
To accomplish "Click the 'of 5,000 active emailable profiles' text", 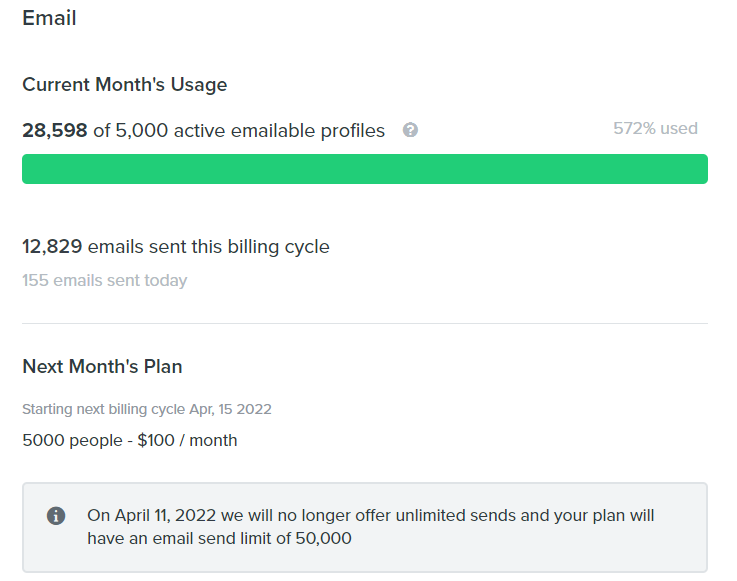I will click(239, 130).
